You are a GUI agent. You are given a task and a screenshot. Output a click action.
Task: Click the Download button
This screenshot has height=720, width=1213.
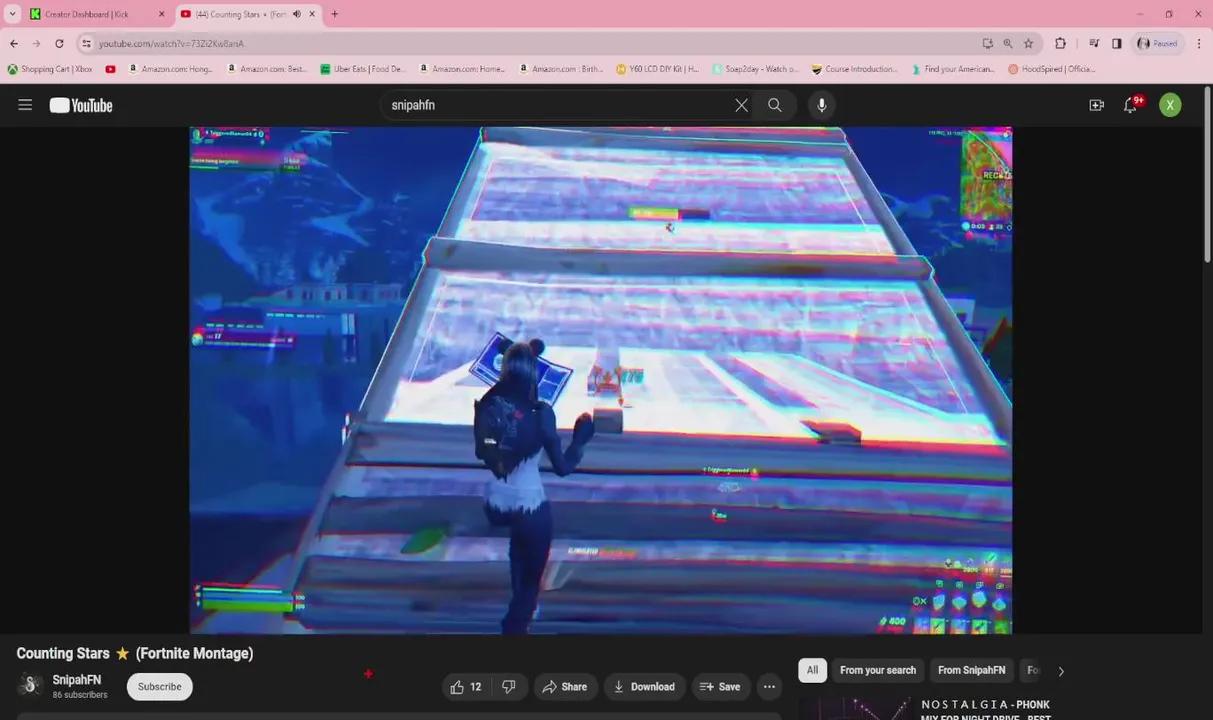(644, 687)
